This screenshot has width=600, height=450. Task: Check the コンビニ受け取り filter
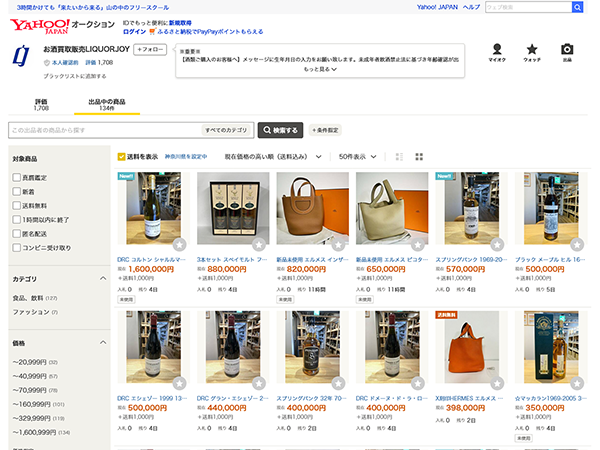click(16, 248)
